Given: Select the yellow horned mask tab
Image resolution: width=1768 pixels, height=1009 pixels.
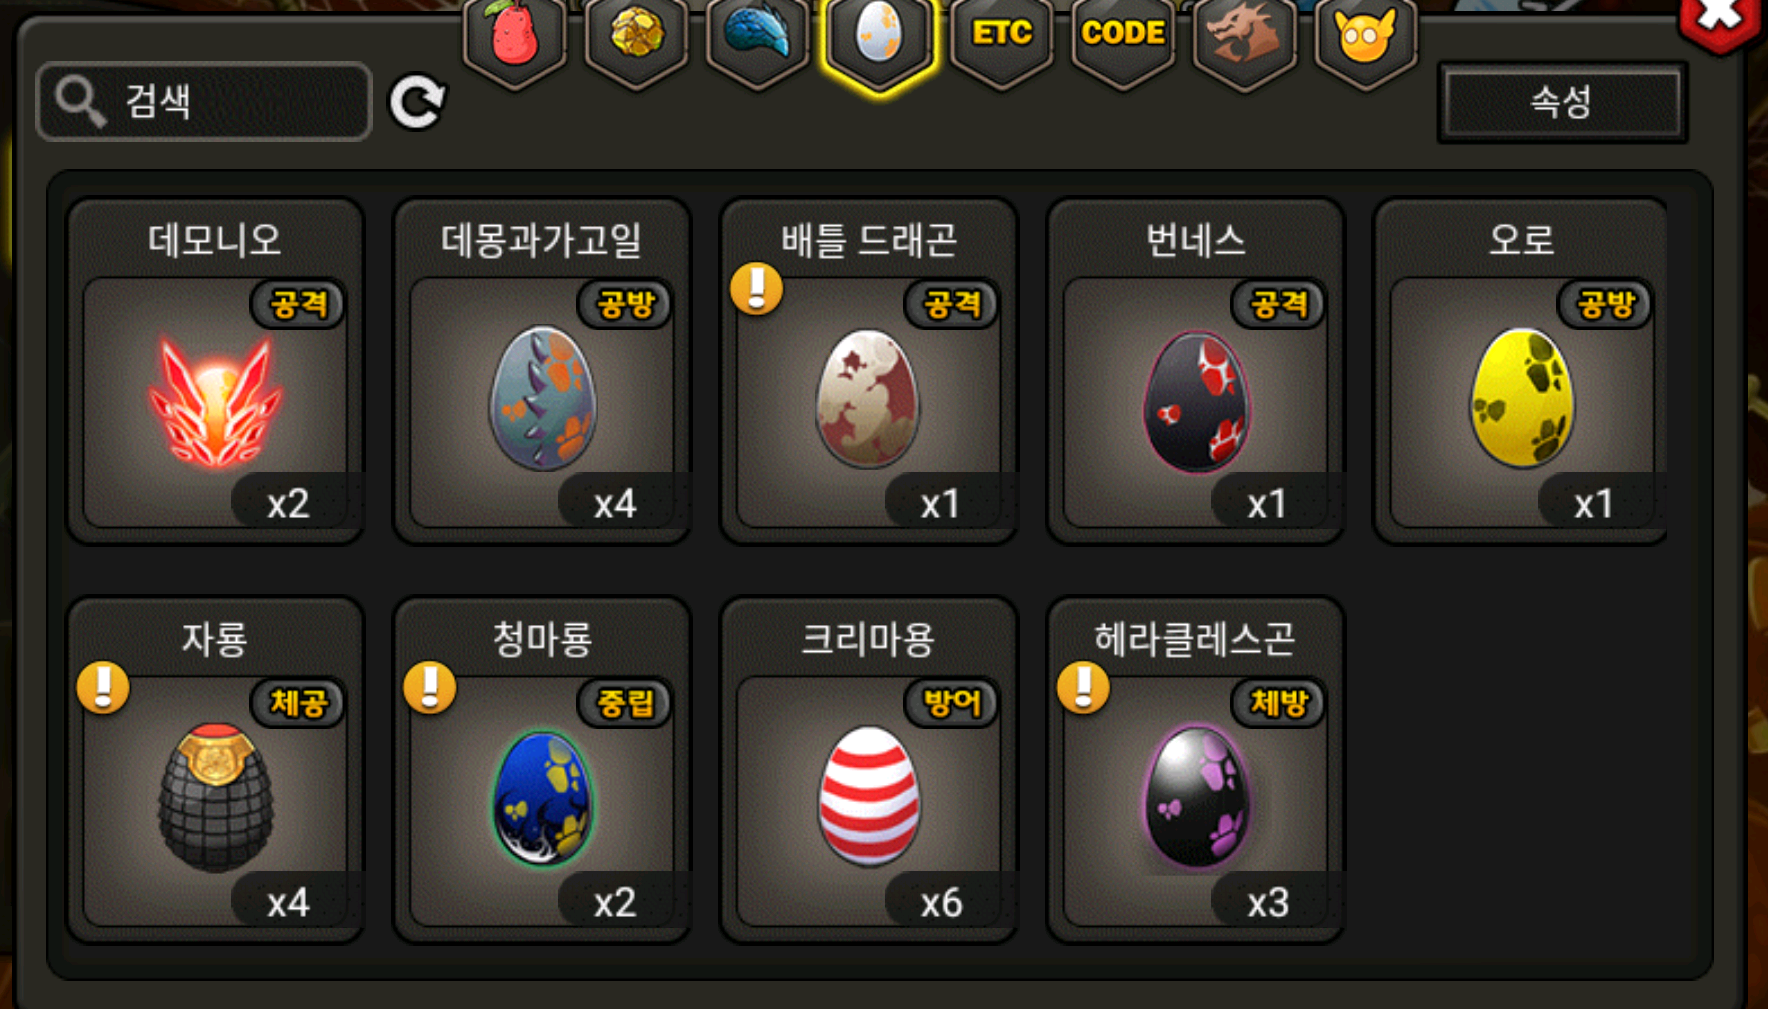Looking at the screenshot, I should 1366,40.
